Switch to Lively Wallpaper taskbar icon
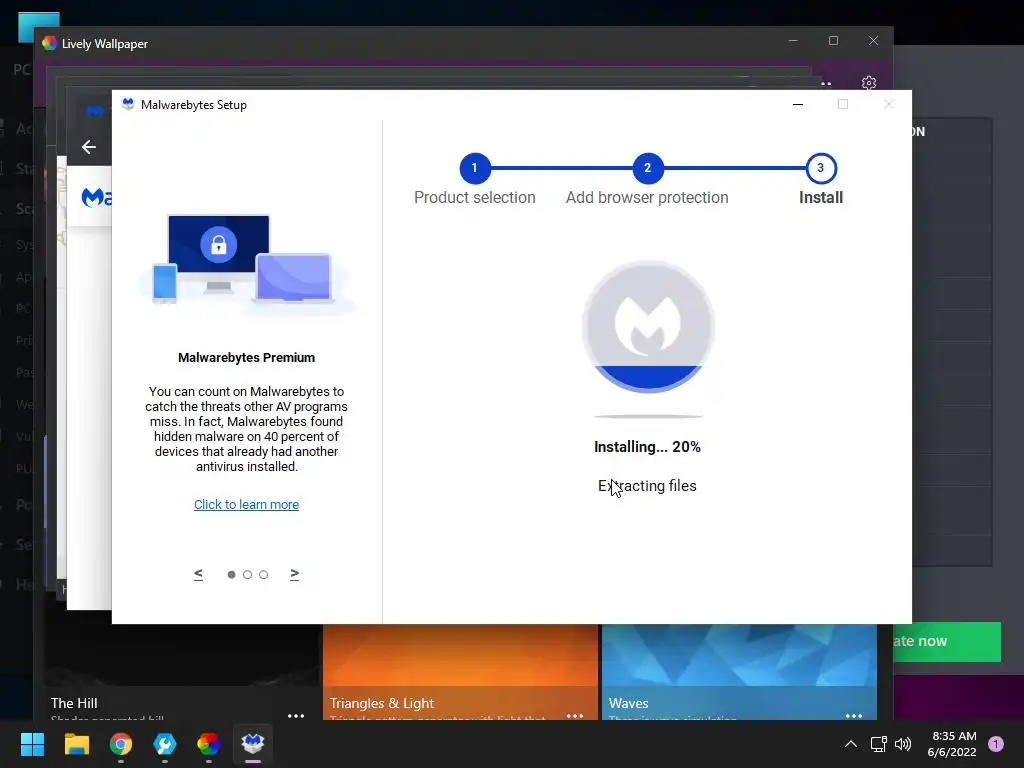 208,744
